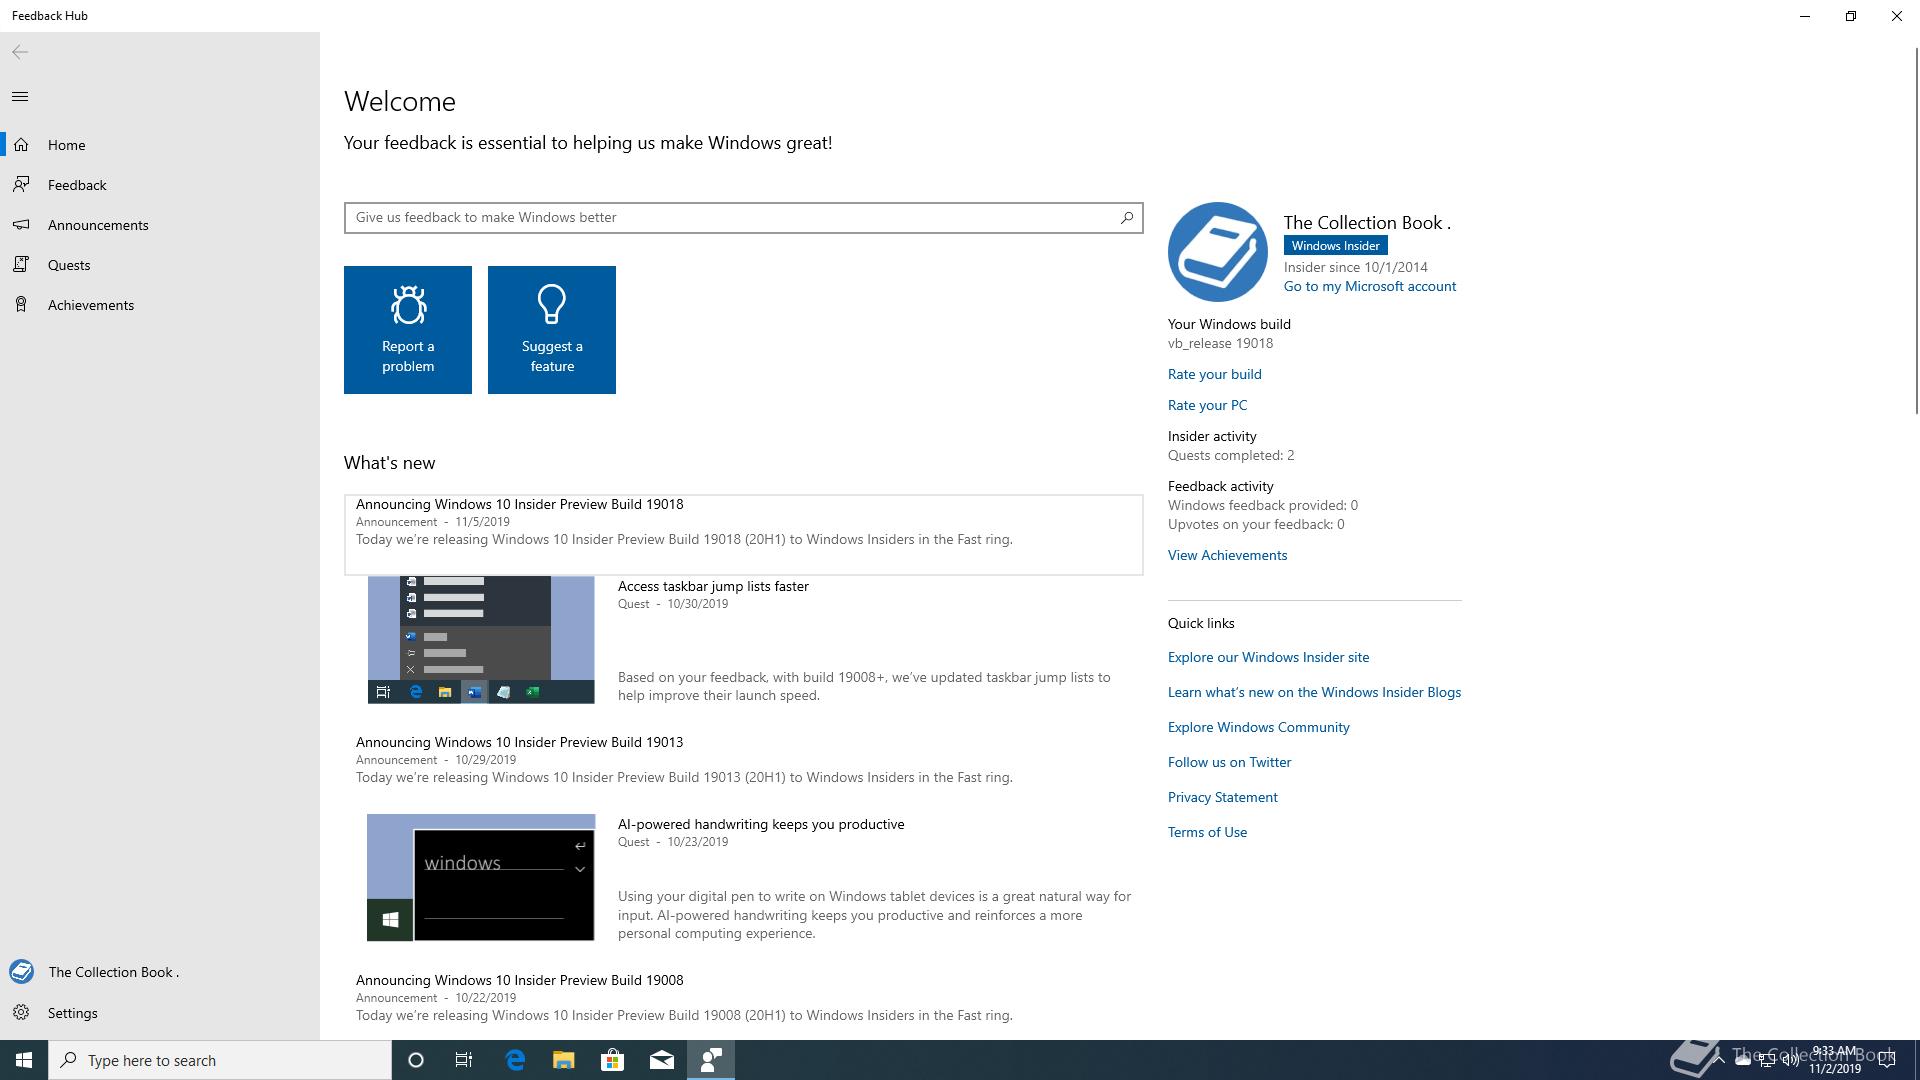Click Go to my Microsoft account

(1370, 286)
